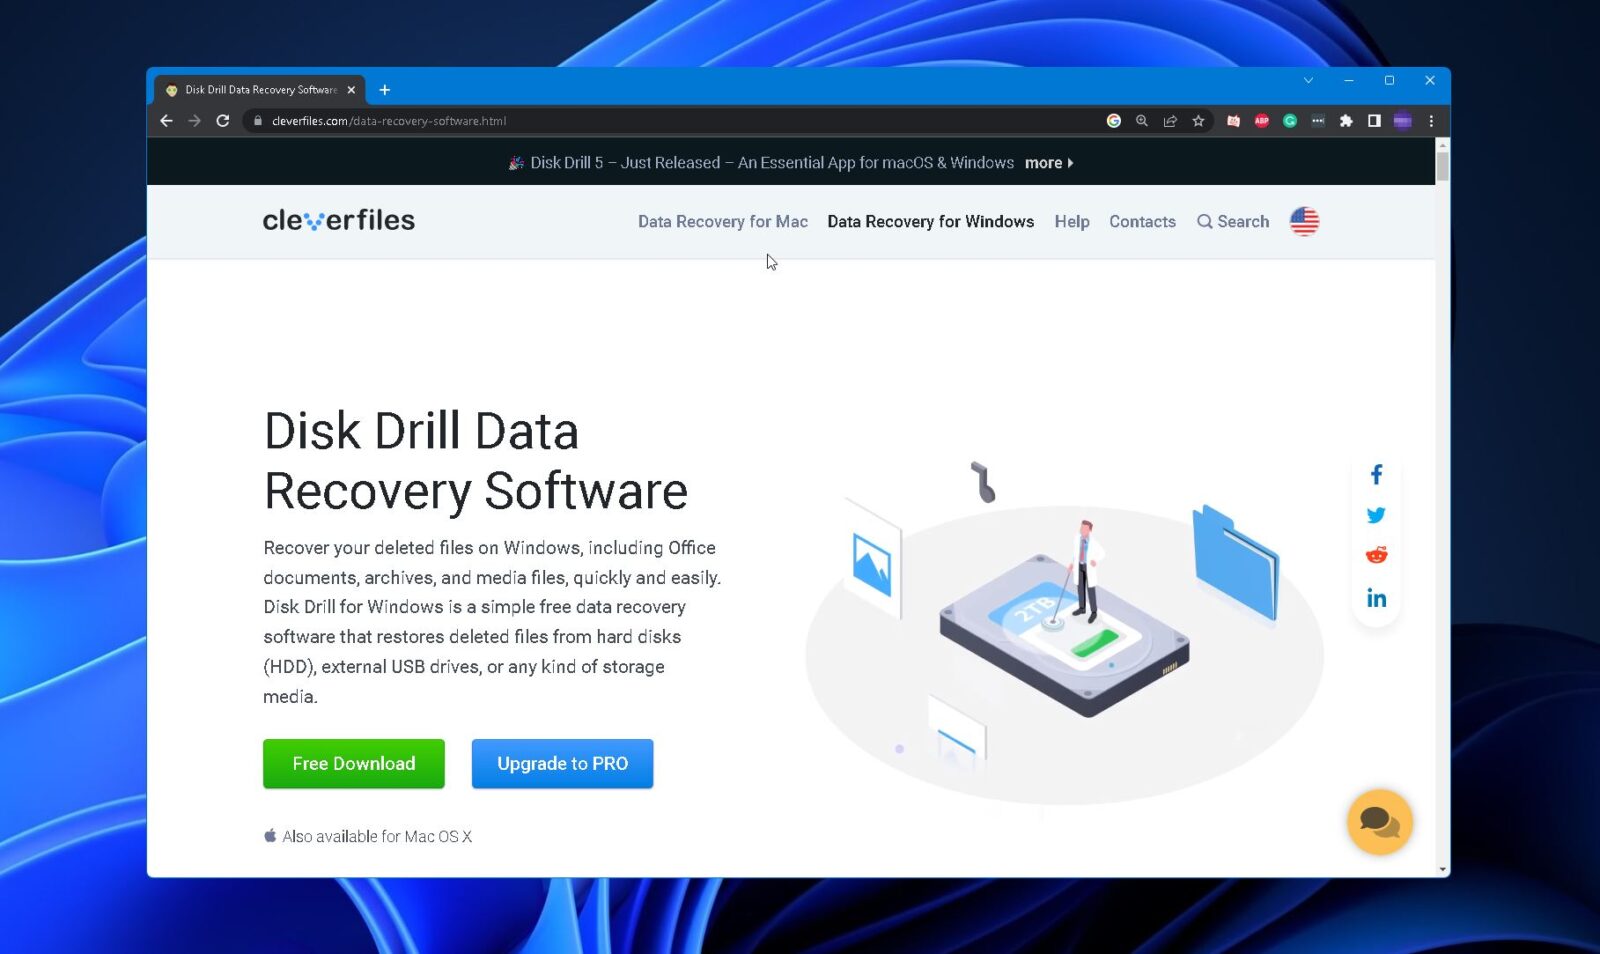Viewport: 1600px width, 954px height.
Task: Open the Extensions puzzle icon
Action: (1346, 121)
